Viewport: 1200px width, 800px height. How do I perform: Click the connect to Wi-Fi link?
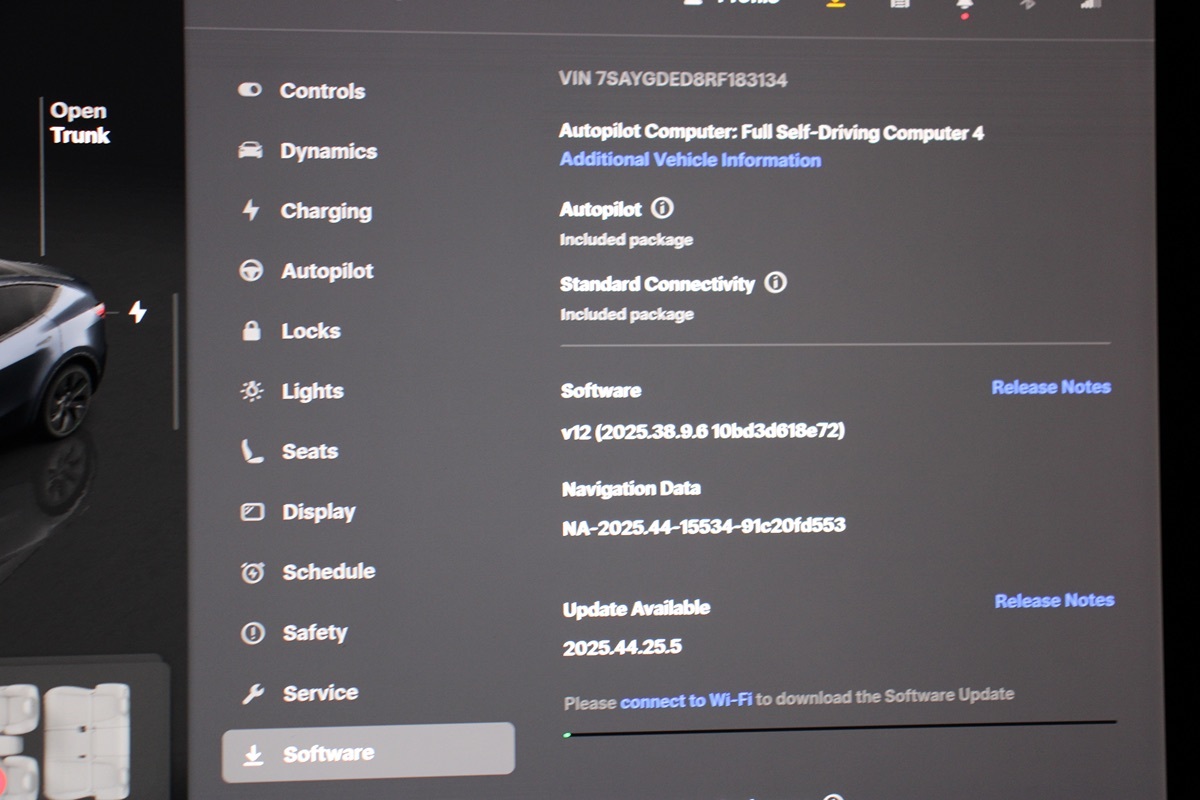click(x=686, y=701)
